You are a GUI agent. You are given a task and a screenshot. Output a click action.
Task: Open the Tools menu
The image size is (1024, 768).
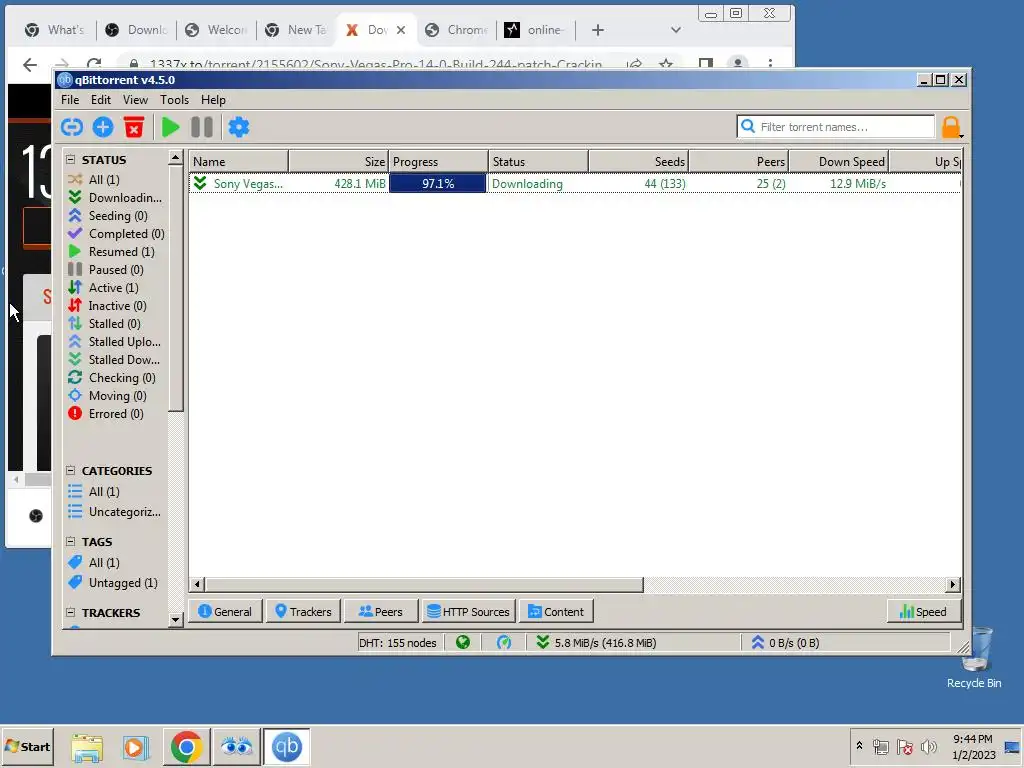point(174,100)
